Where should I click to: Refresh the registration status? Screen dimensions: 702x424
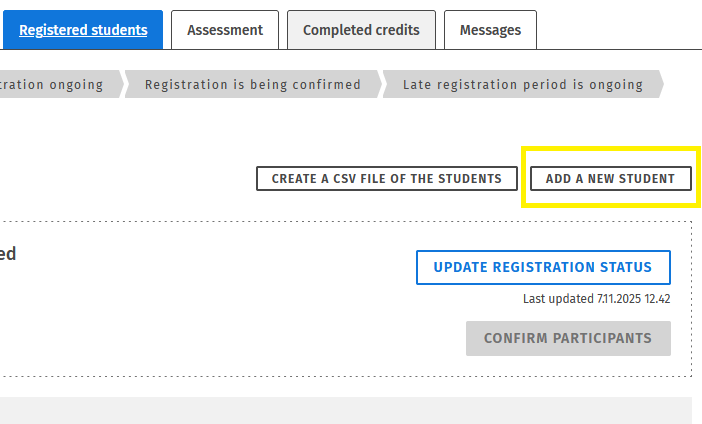[543, 268]
